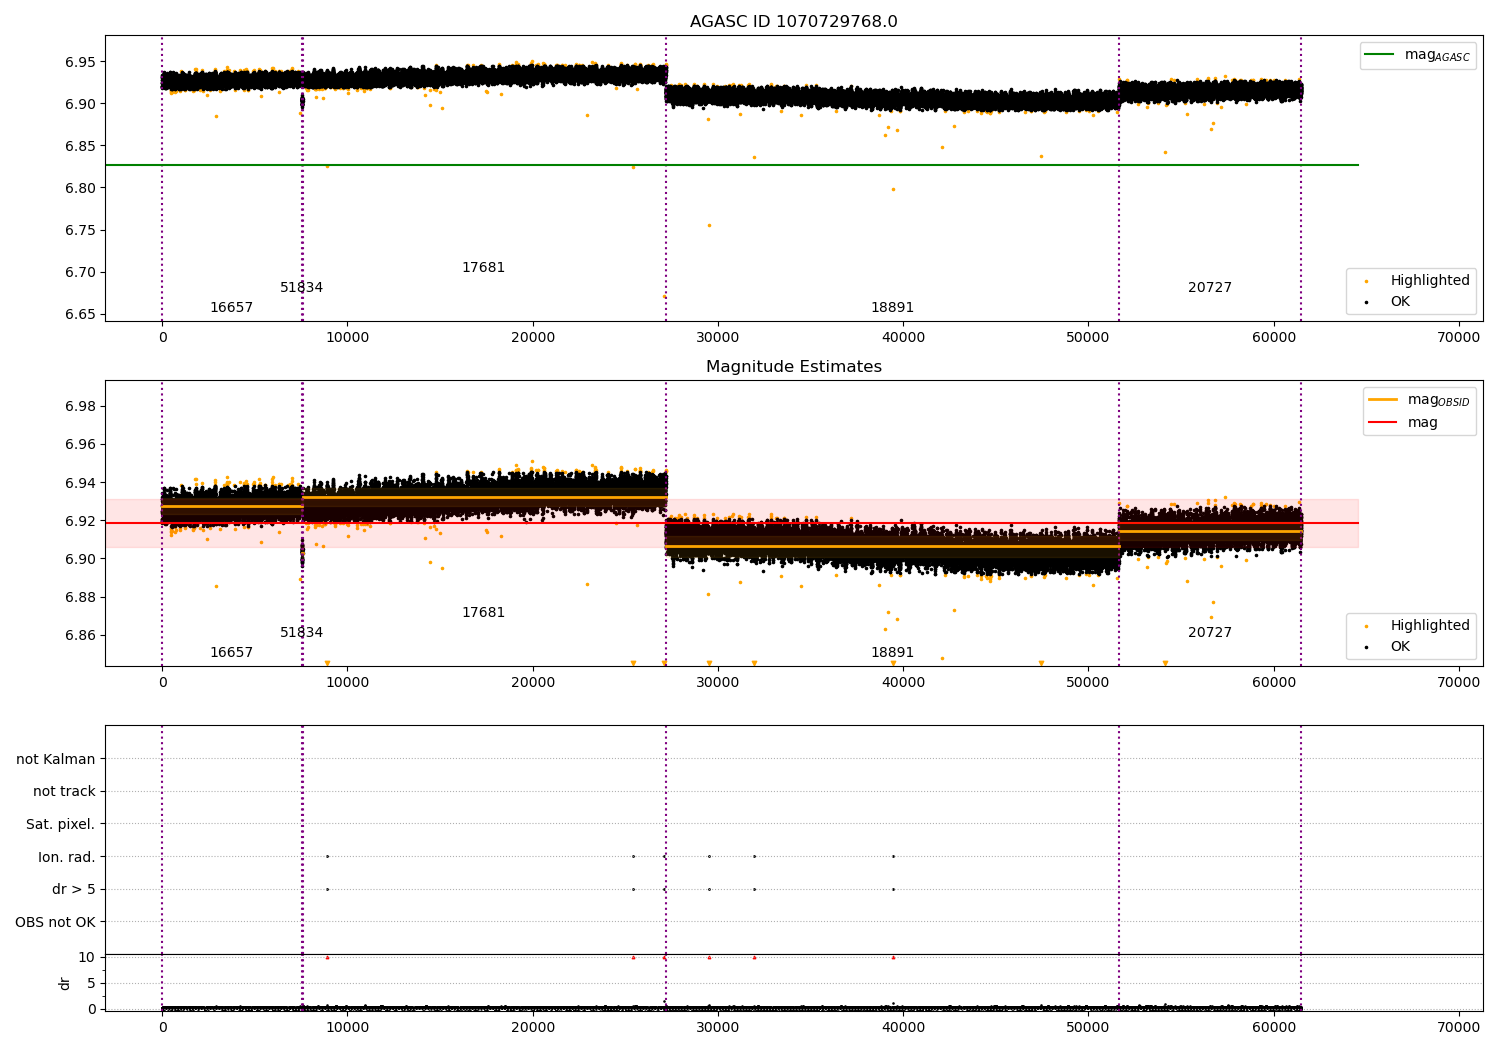Click x-axis tick 60000 under the bottom plot
Image resolution: width=1500 pixels, height=1050 pixels.
(x=1273, y=1028)
